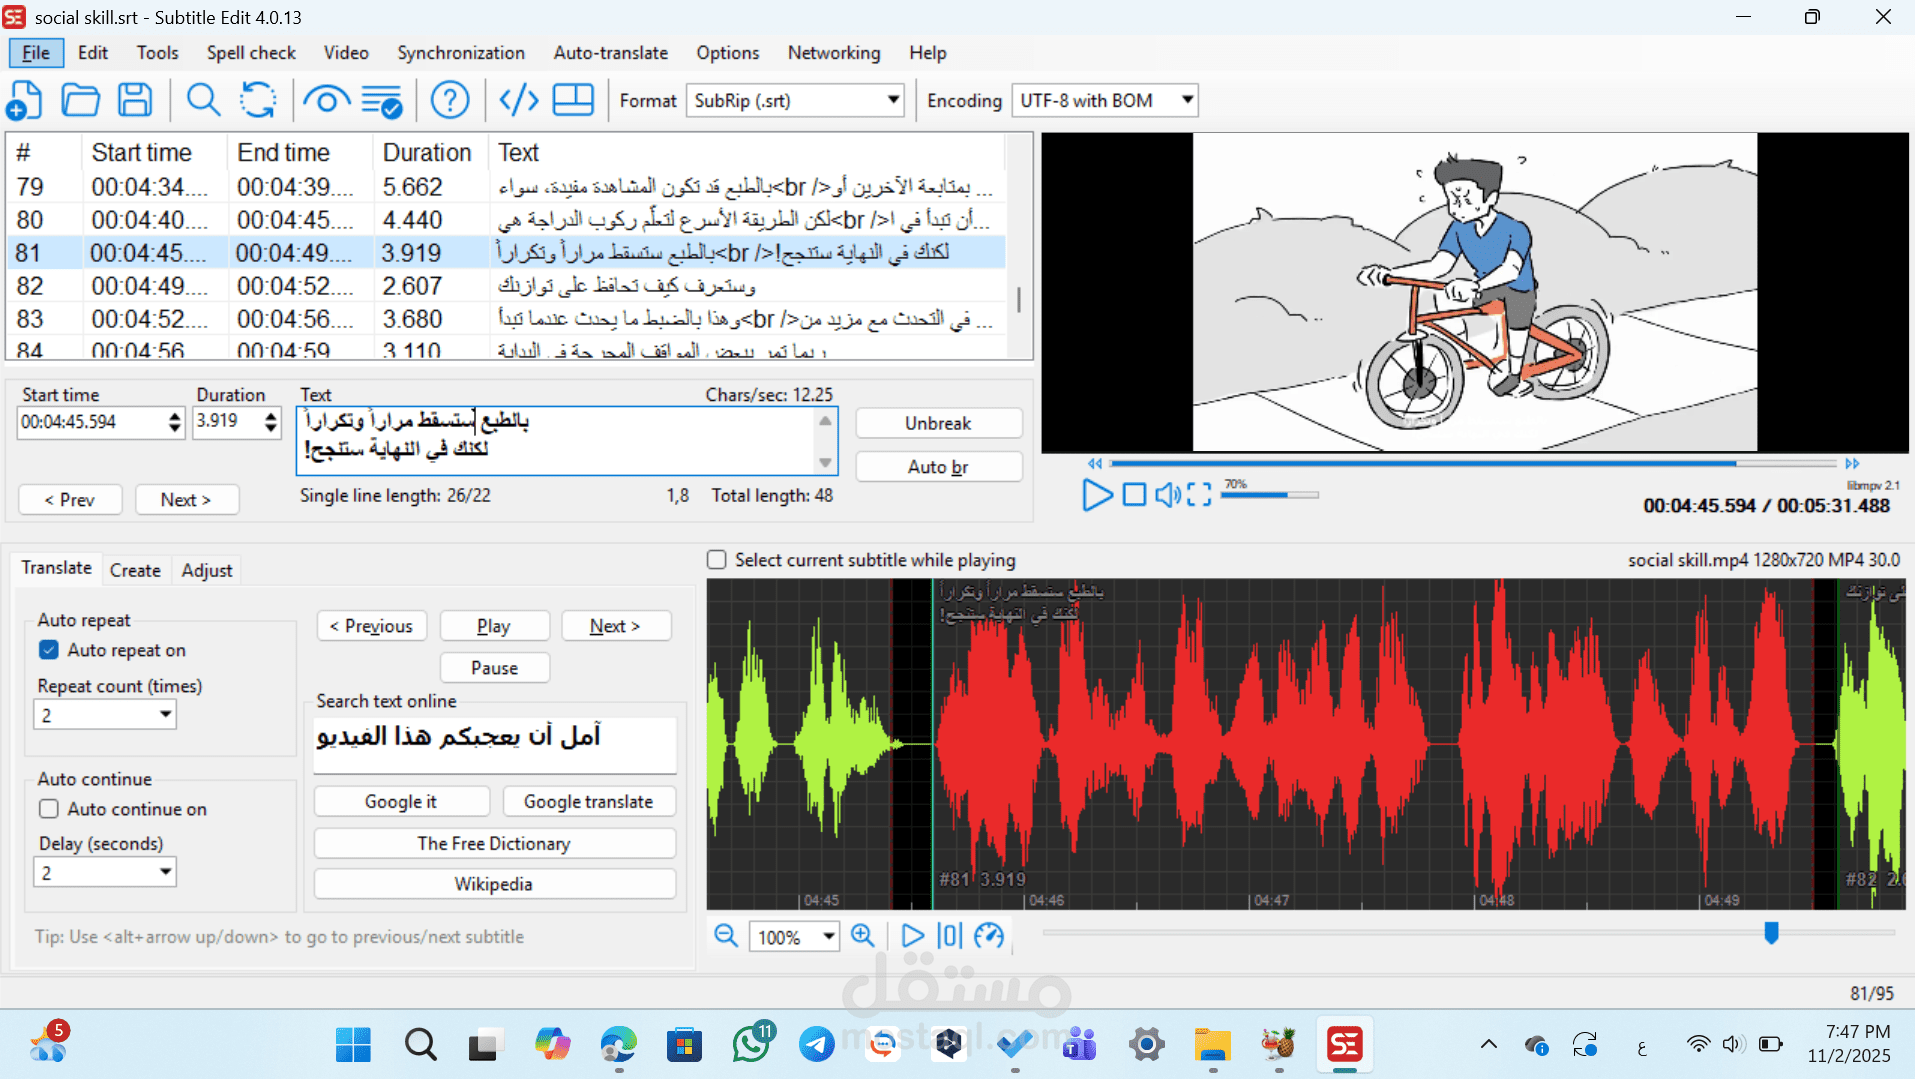Open Visual sync eye icon

326,100
